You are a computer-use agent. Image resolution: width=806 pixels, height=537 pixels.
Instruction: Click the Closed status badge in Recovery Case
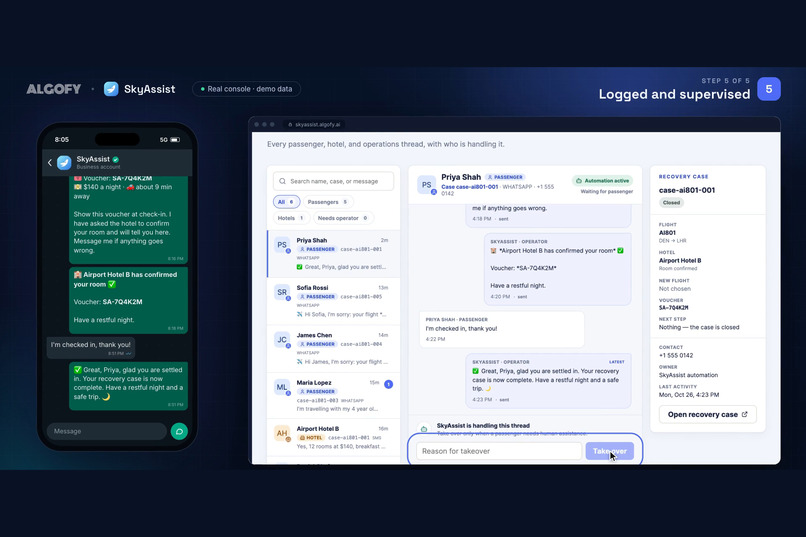click(x=671, y=202)
